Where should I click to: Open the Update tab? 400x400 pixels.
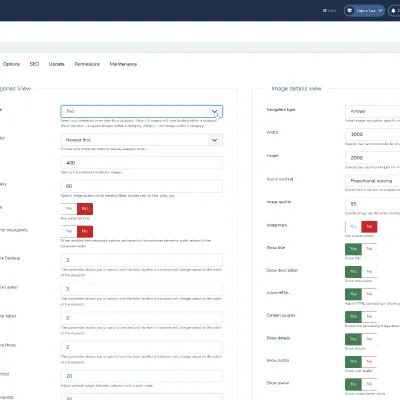coord(57,64)
